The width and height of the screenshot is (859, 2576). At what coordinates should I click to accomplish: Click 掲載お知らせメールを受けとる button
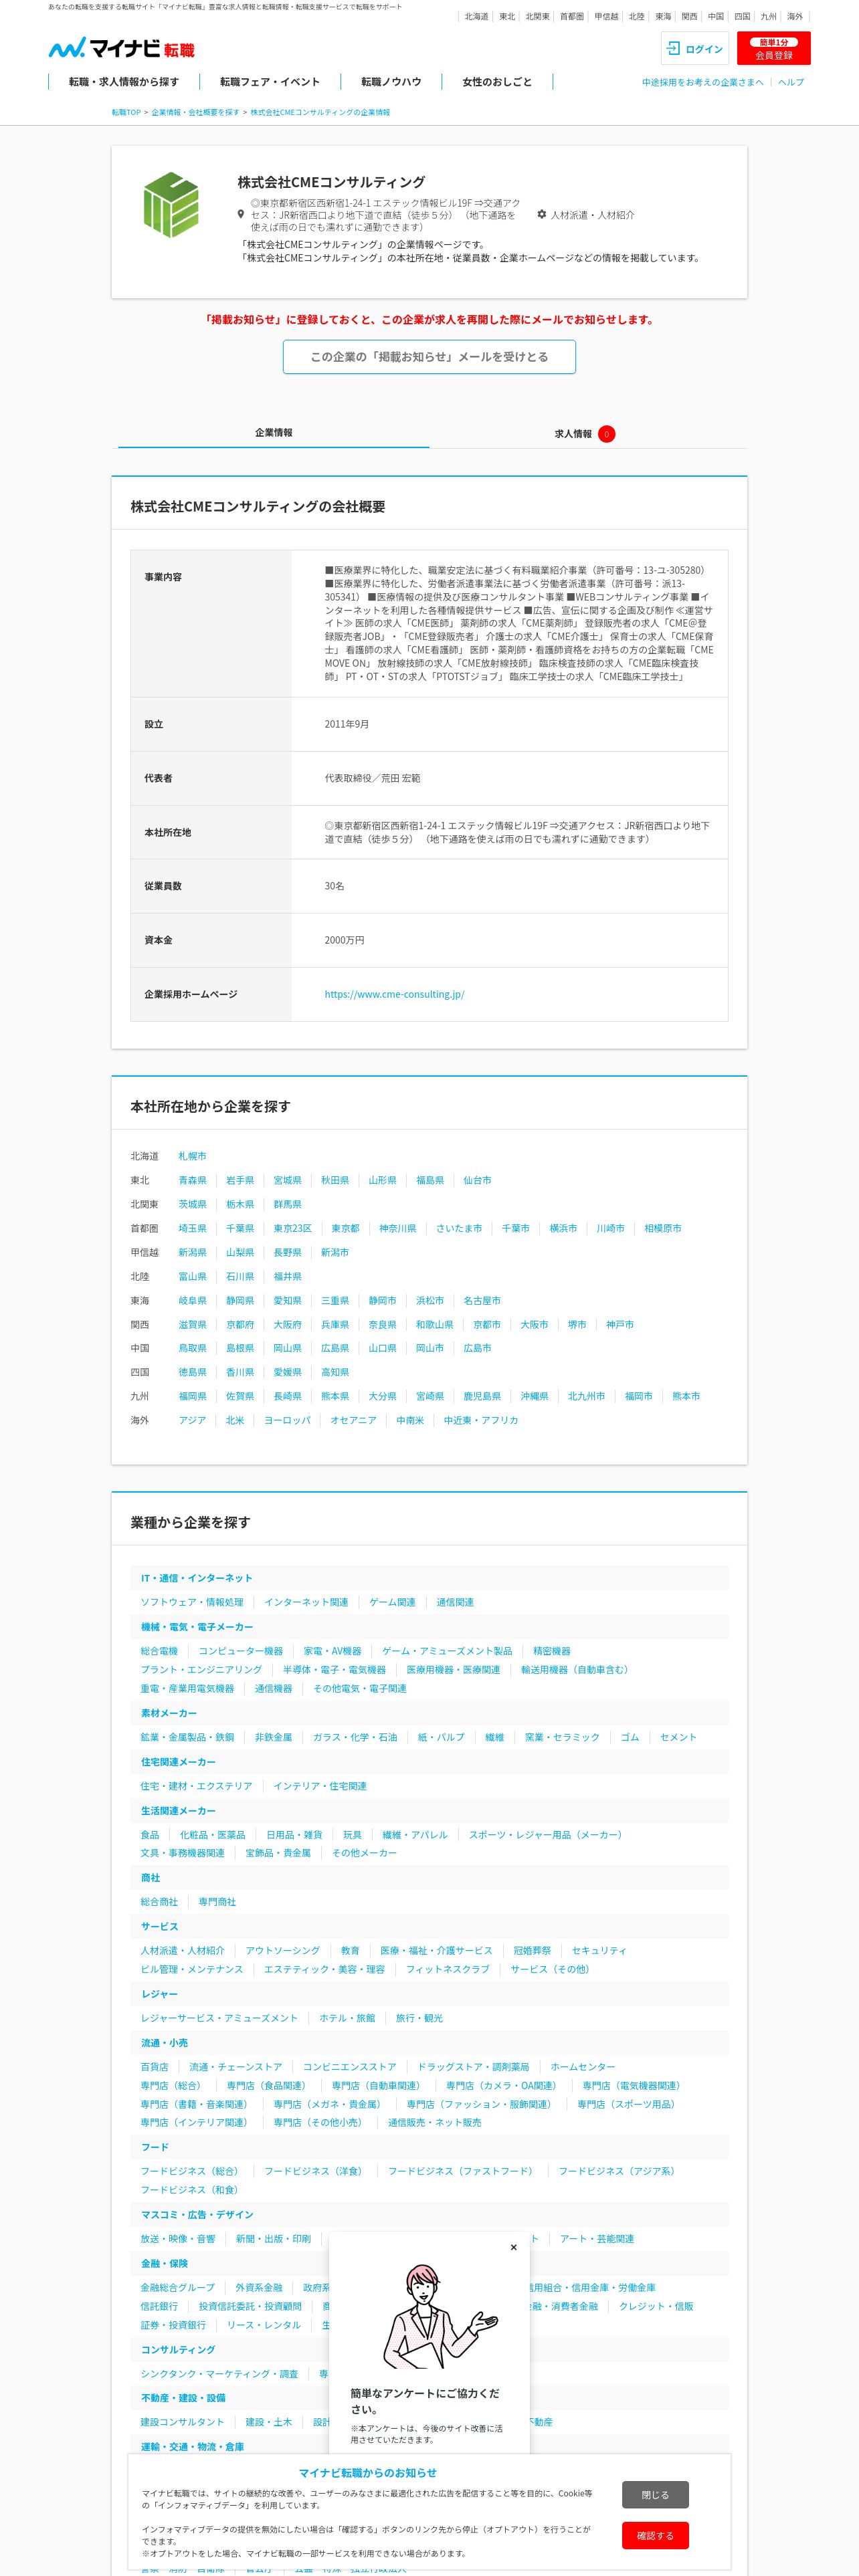(x=429, y=357)
